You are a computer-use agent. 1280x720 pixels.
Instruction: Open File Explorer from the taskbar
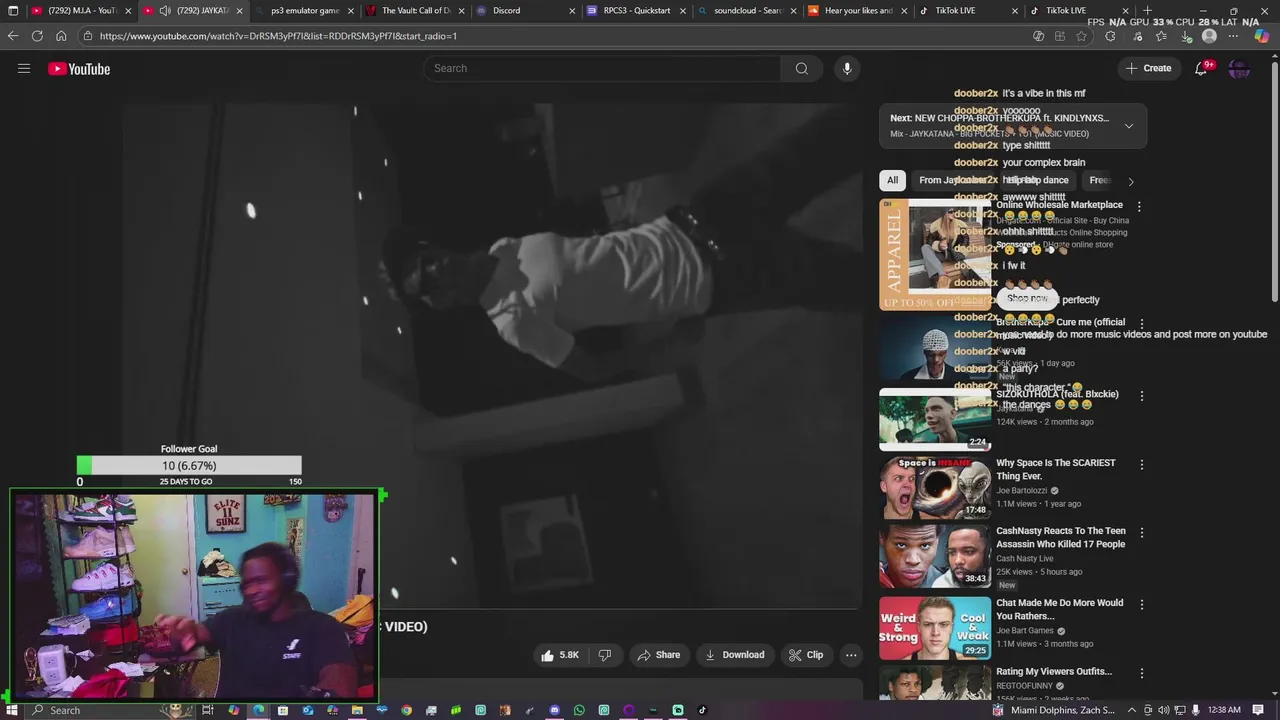(357, 710)
